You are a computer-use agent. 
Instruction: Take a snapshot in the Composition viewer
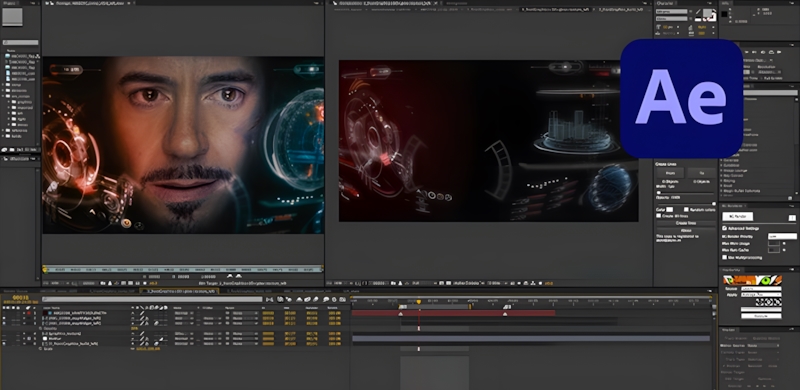393,283
